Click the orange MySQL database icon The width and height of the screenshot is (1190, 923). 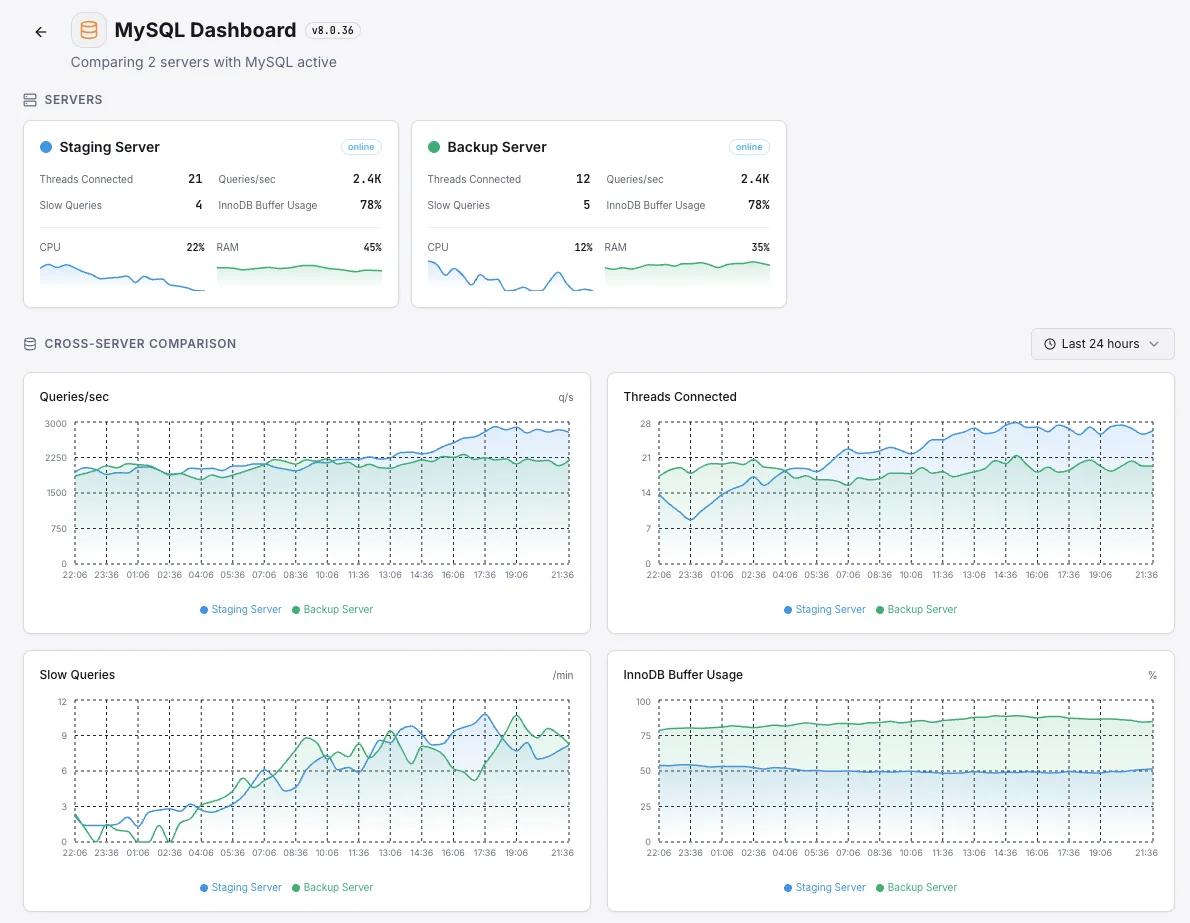point(89,30)
